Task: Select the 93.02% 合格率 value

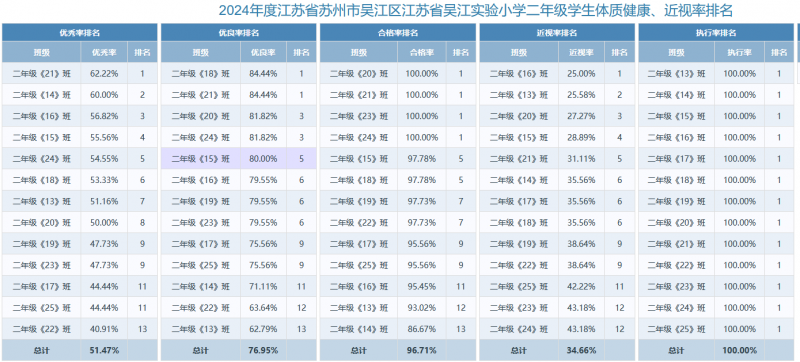Action: pyautogui.click(x=422, y=308)
